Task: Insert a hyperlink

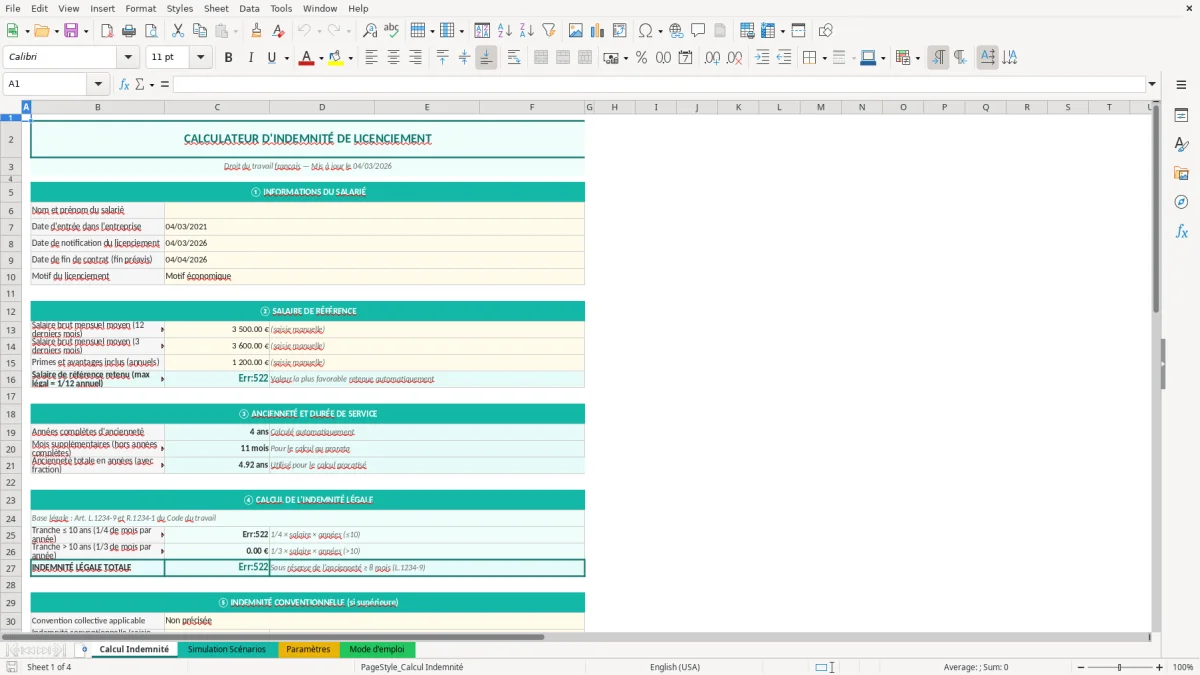Action: (676, 31)
